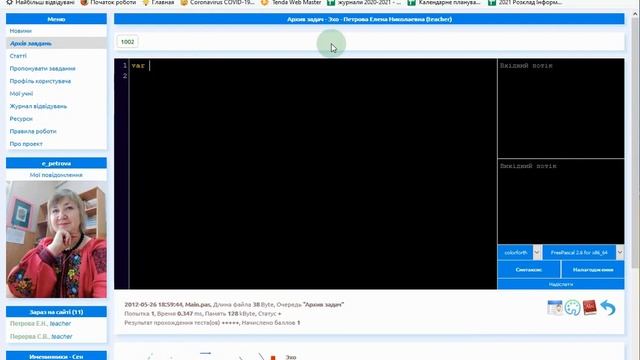Click the page vertical scrollbar

tap(636, 143)
